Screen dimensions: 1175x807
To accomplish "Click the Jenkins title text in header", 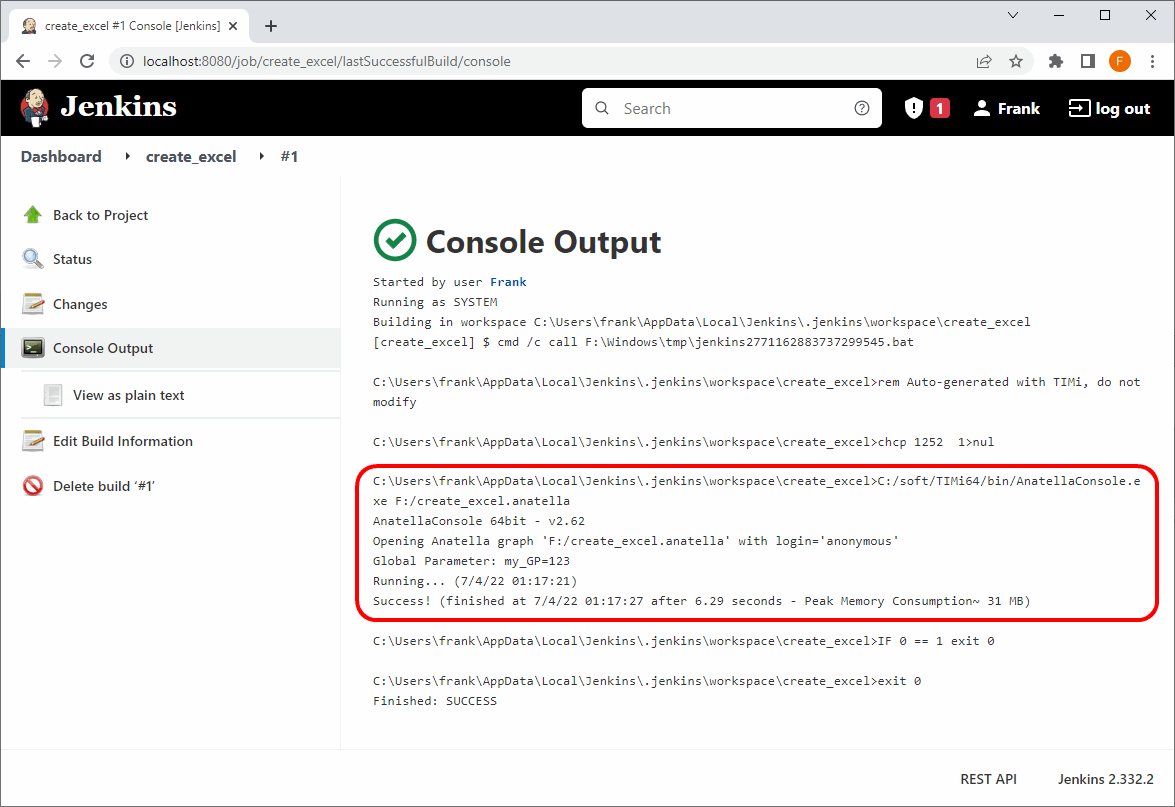I will pos(118,107).
